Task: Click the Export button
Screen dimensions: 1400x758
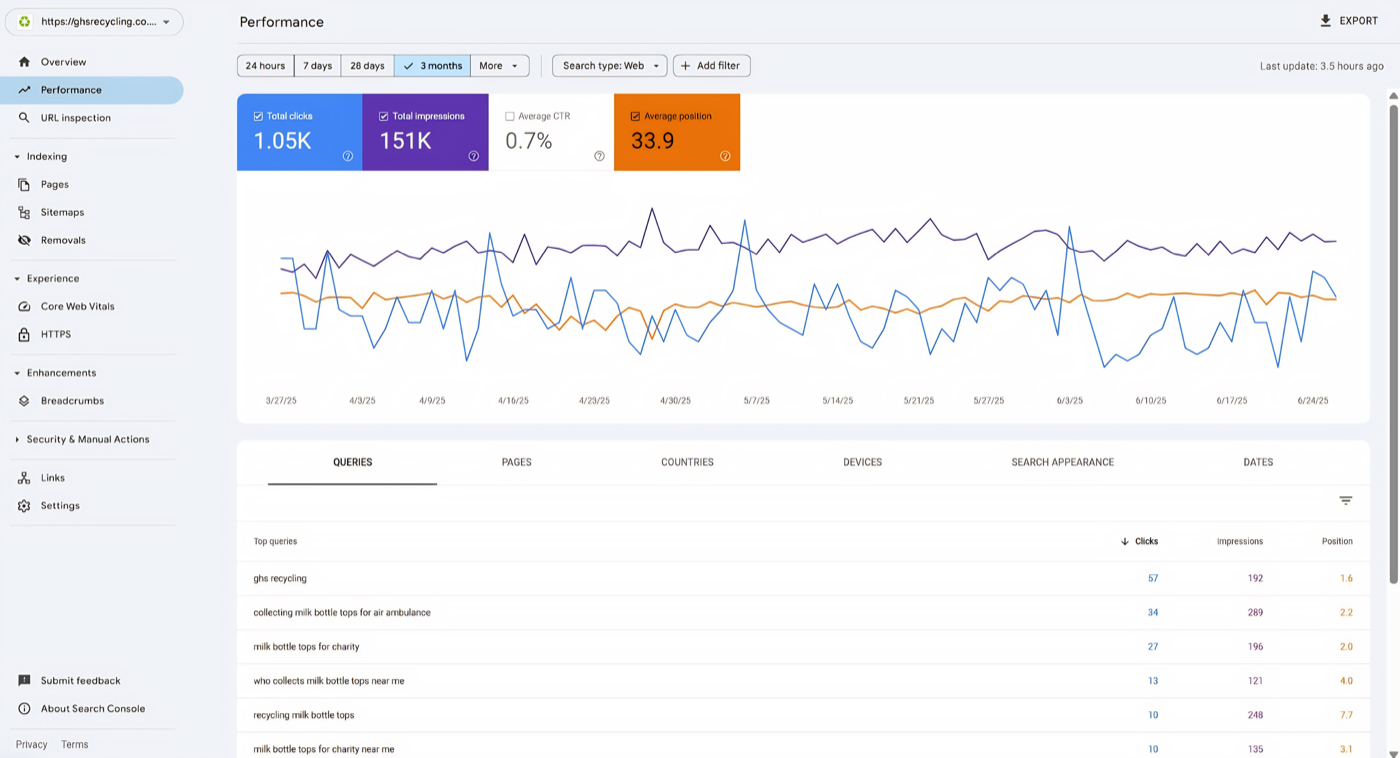Action: (x=1348, y=21)
